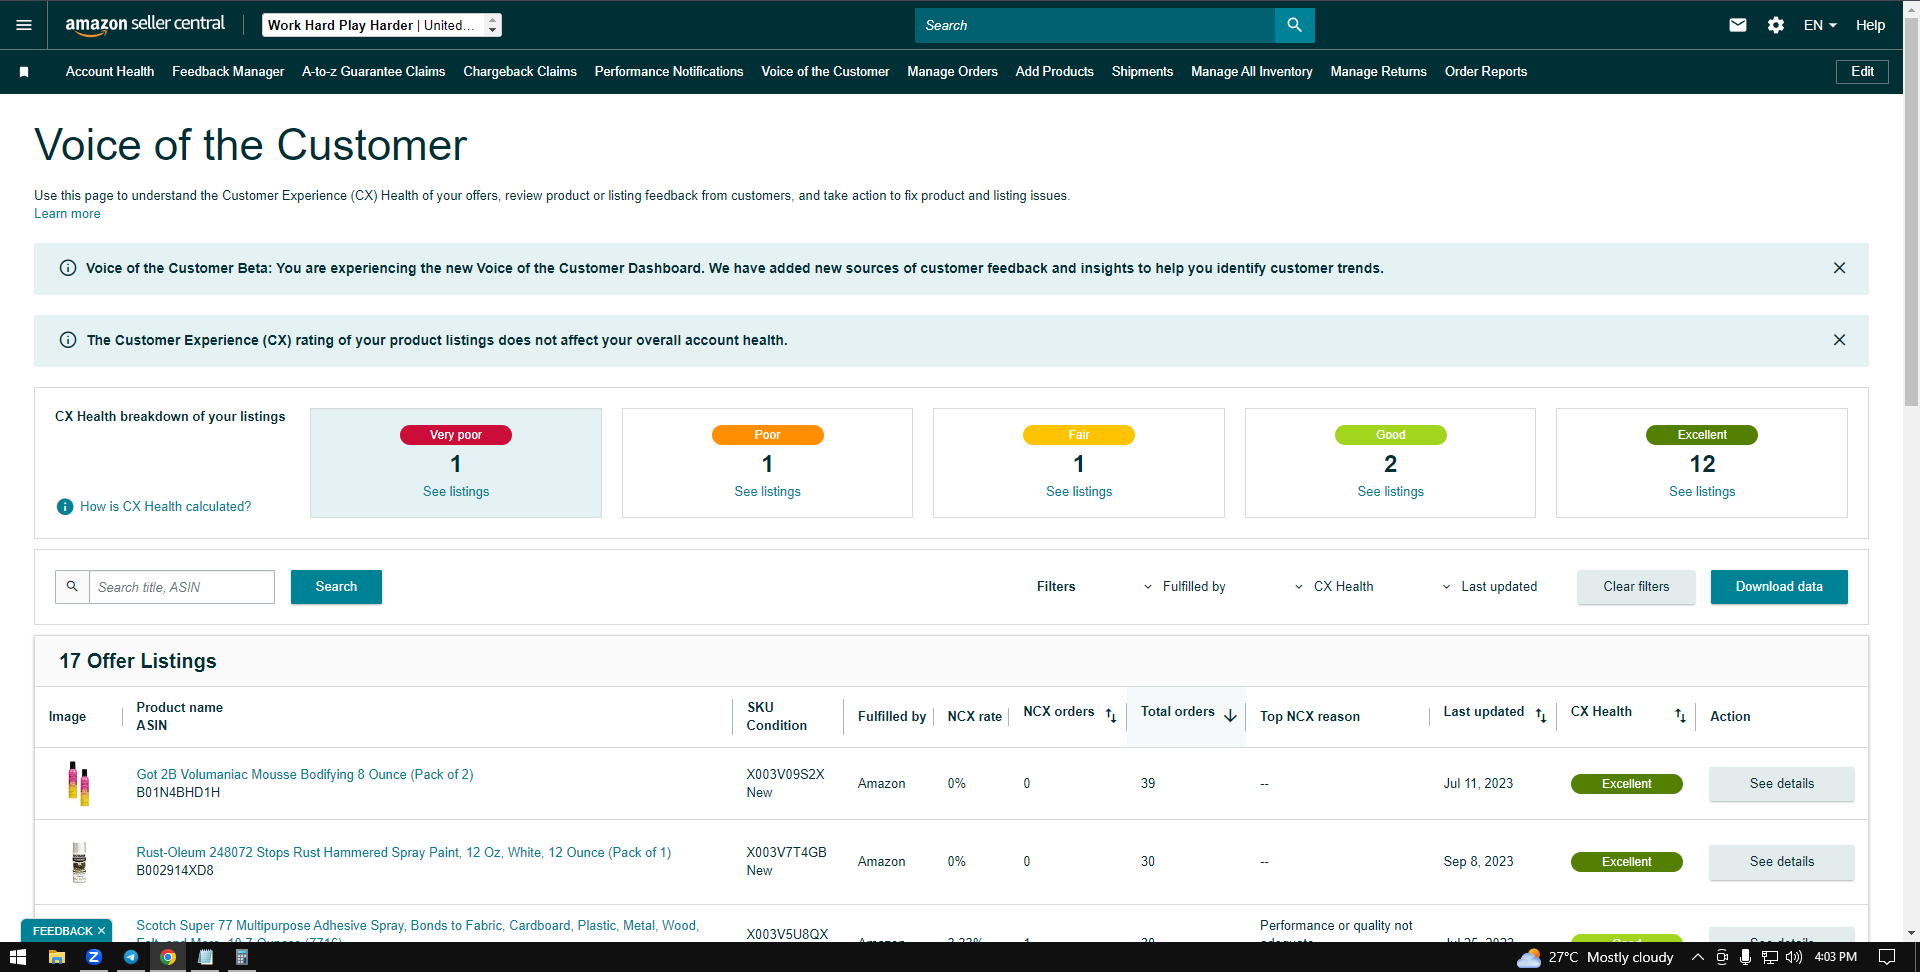Sort the table by CX Health
This screenshot has height=972, width=1920.
(x=1680, y=716)
